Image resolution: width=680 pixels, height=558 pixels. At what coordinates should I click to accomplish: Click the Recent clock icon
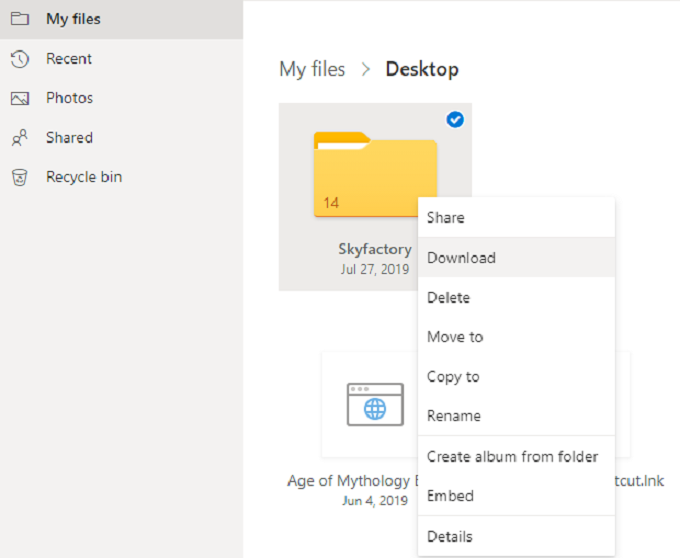(20, 59)
